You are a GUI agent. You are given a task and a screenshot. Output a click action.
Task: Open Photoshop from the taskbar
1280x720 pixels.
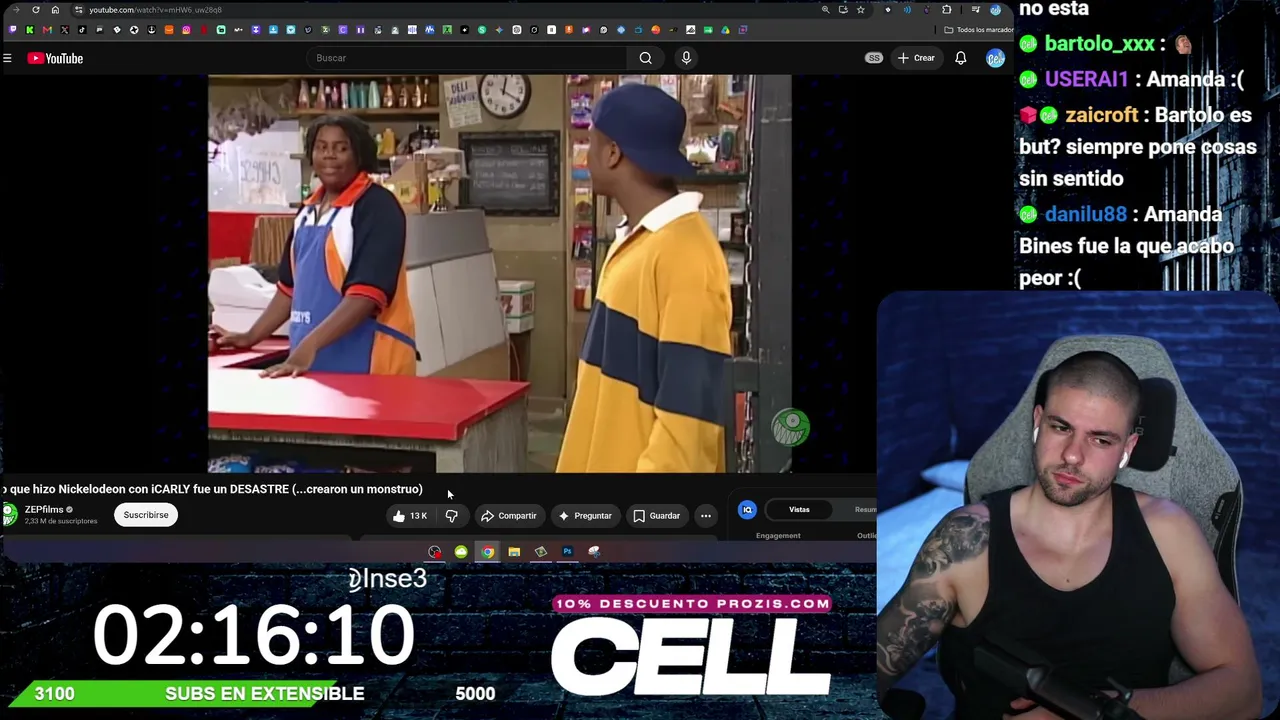click(x=567, y=552)
